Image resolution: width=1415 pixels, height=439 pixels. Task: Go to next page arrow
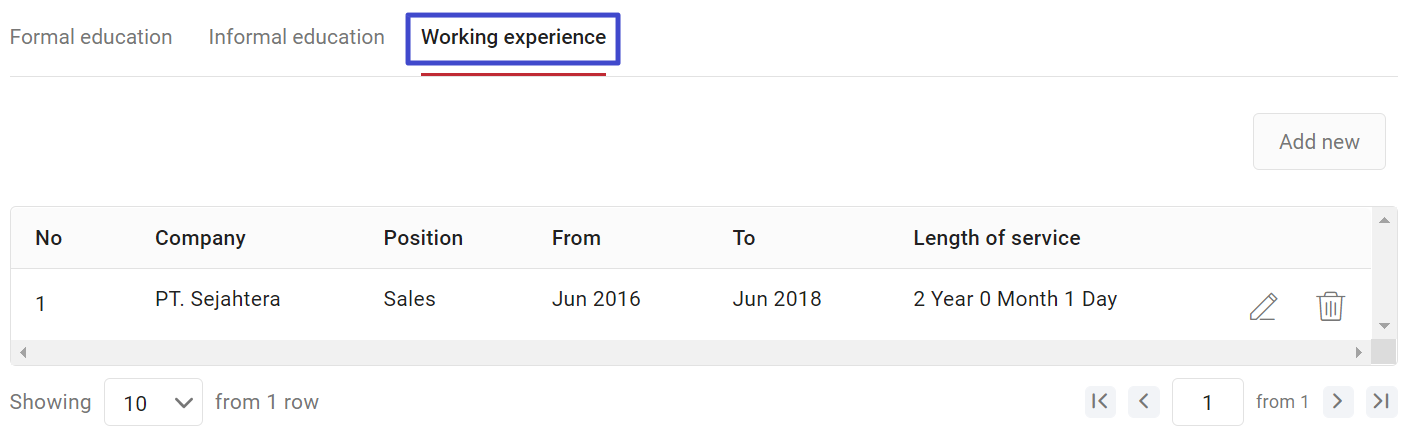pos(1338,402)
